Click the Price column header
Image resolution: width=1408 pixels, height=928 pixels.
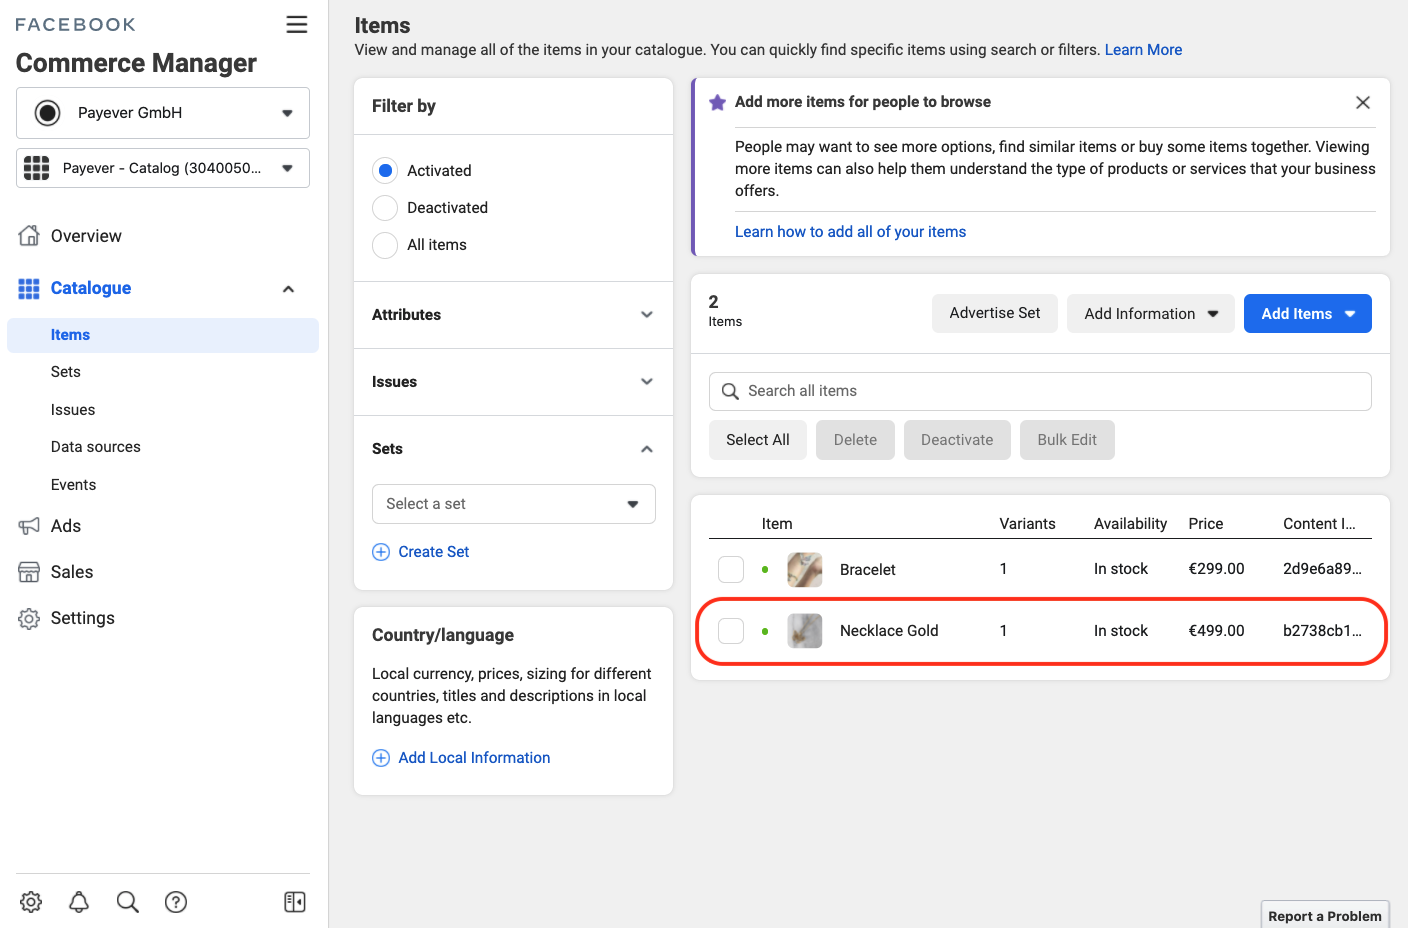1206,524
